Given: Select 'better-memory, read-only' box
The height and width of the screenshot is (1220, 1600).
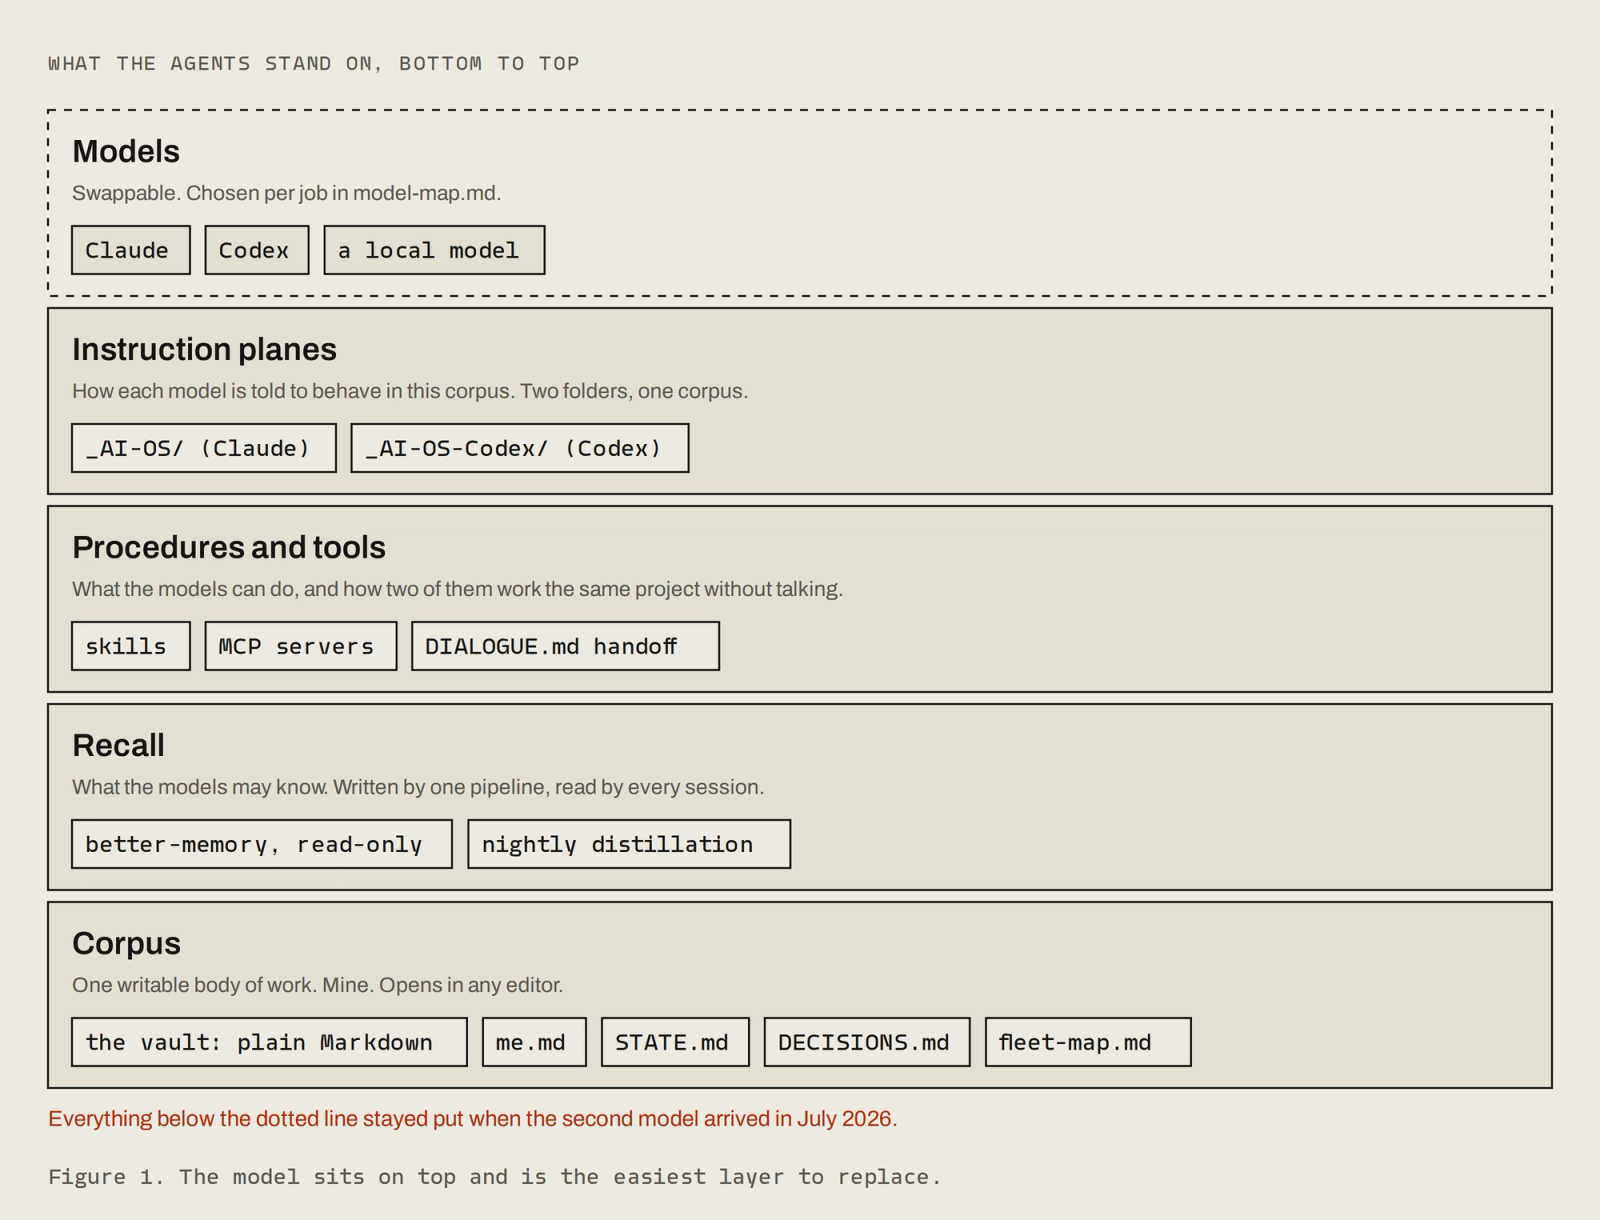Looking at the screenshot, I should click(262, 844).
